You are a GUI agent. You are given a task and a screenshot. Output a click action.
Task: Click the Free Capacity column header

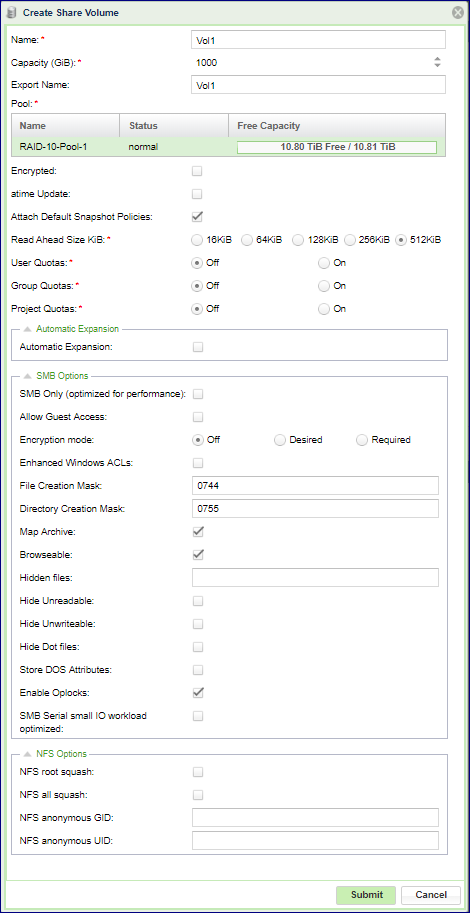pyautogui.click(x=337, y=126)
